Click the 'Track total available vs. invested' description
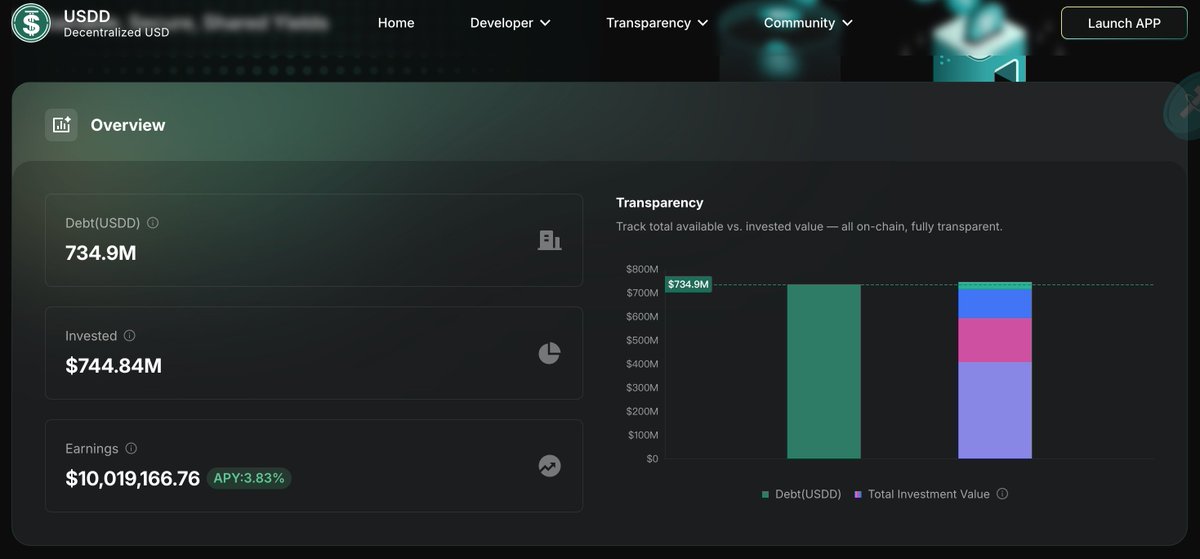Screen dimensions: 1200x559 coord(809,227)
